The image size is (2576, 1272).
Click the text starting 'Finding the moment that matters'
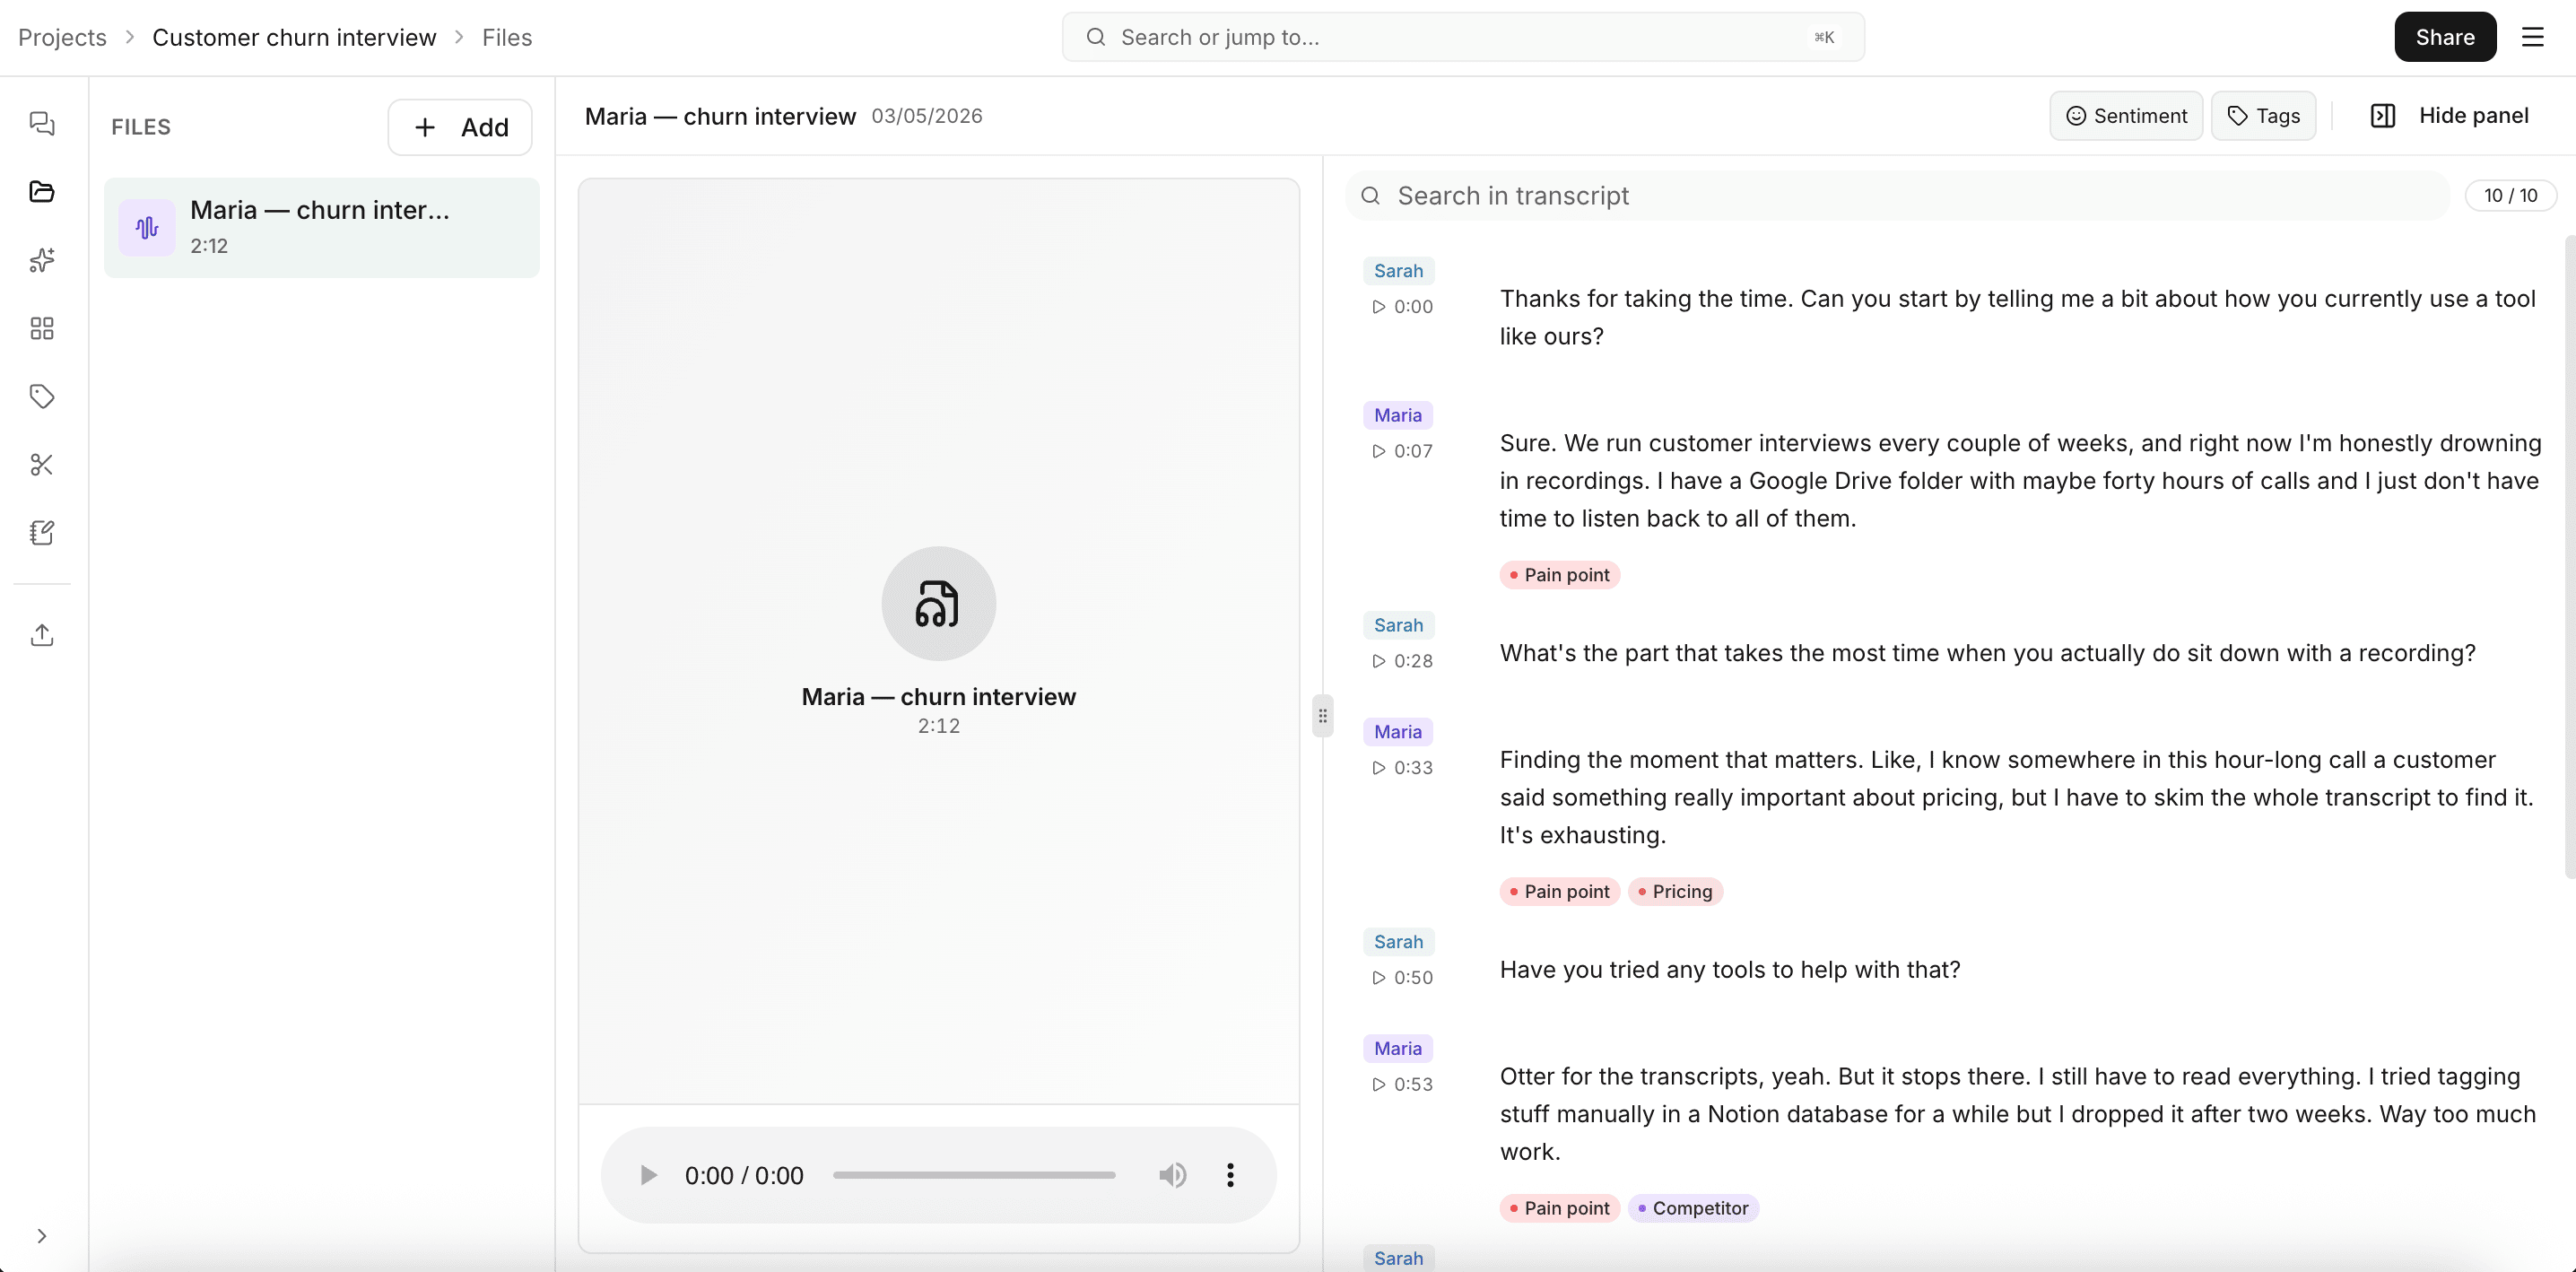coord(2016,798)
